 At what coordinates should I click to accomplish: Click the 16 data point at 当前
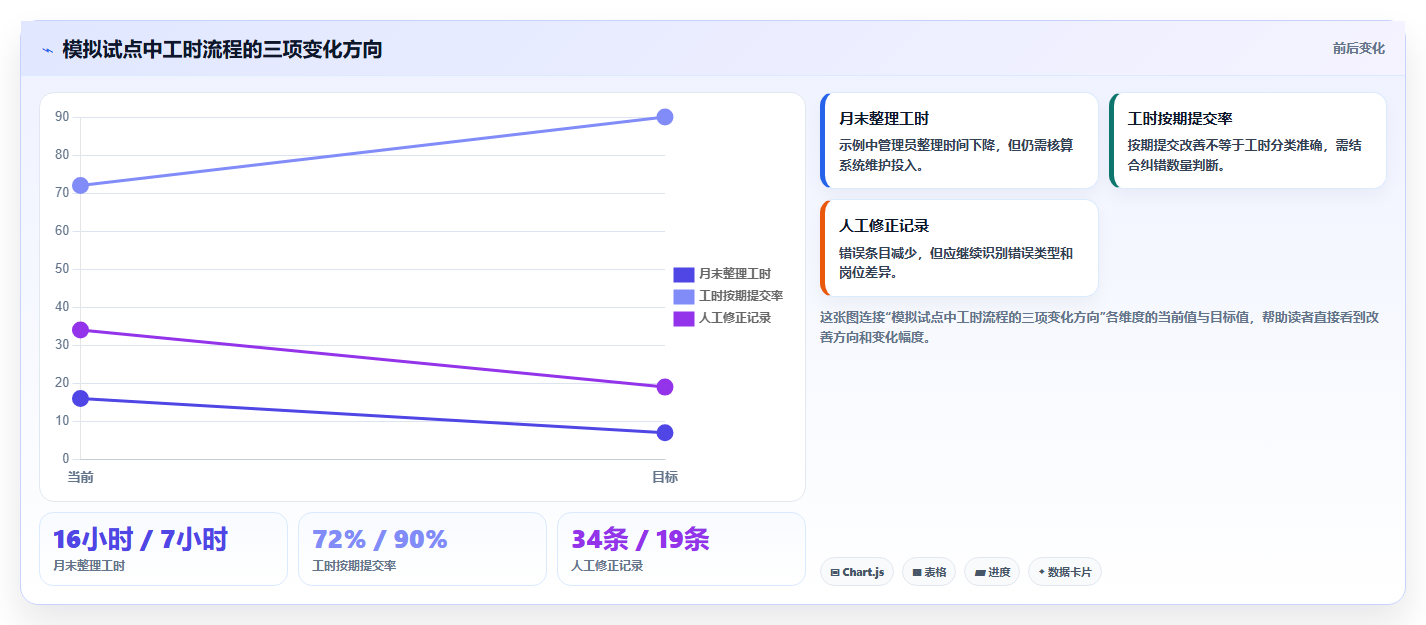[80, 398]
